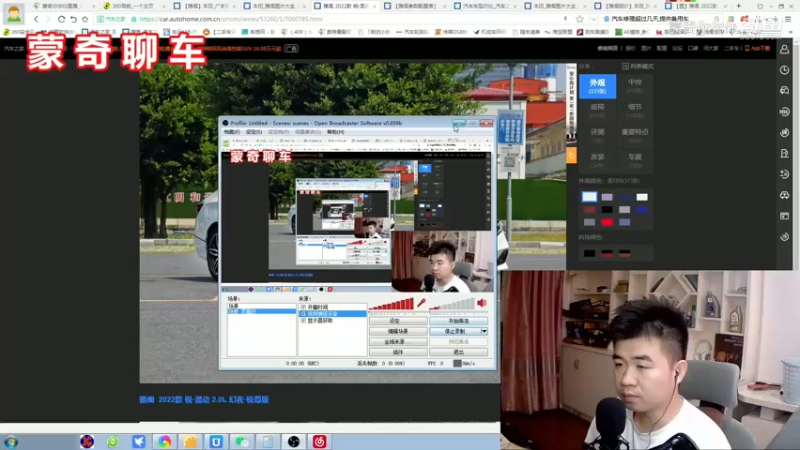Toggle first source checkbox in OBS list

pyautogui.click(x=303, y=307)
